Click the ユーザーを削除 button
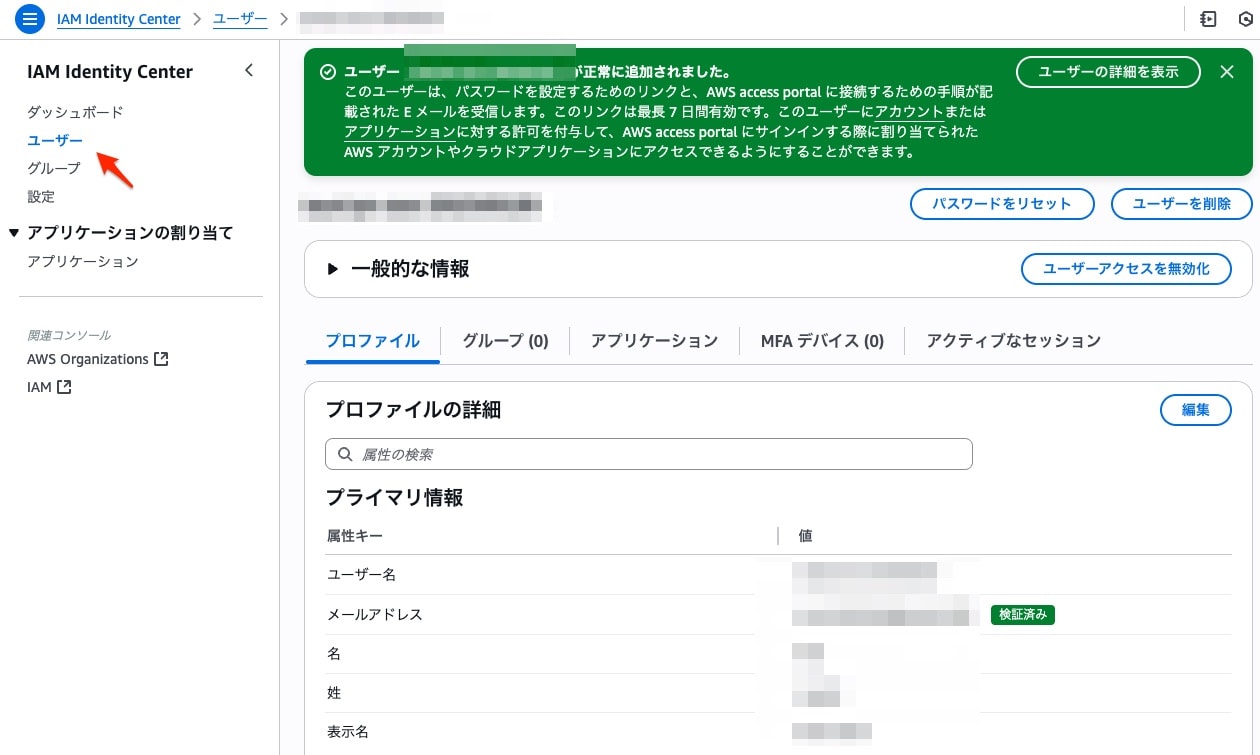 point(1181,203)
